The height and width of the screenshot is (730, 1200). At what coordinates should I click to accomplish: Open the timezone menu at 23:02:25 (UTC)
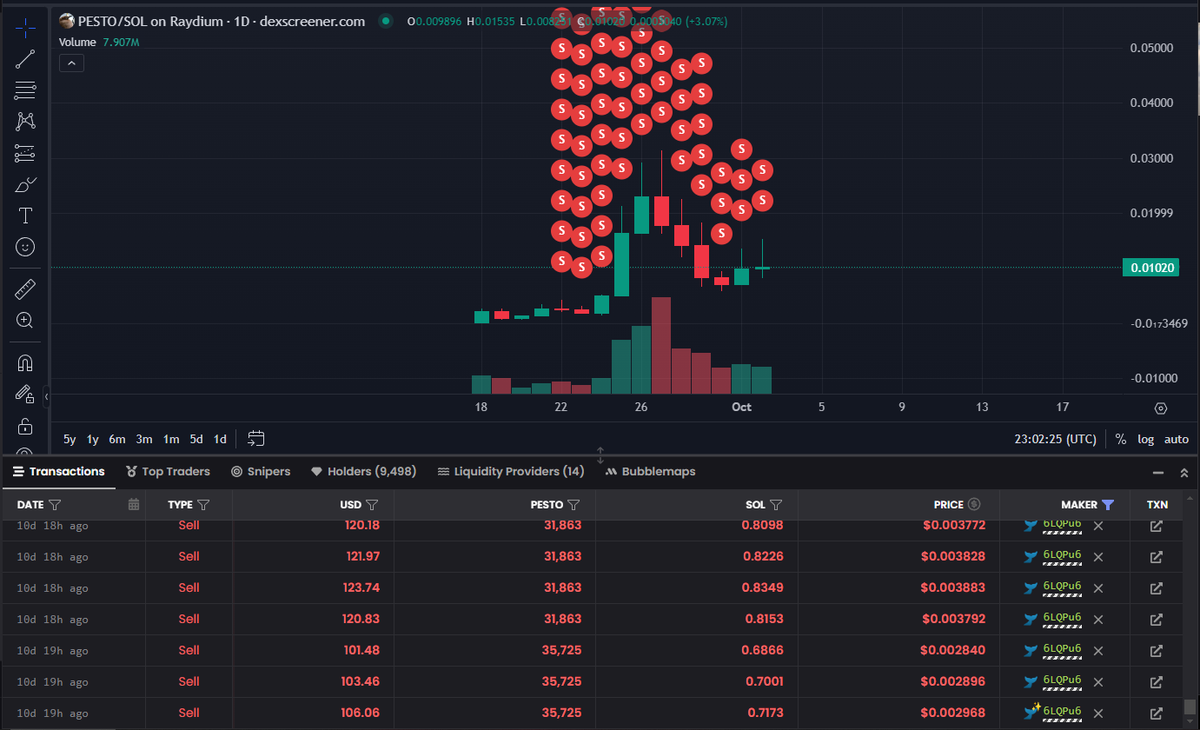coord(1055,439)
